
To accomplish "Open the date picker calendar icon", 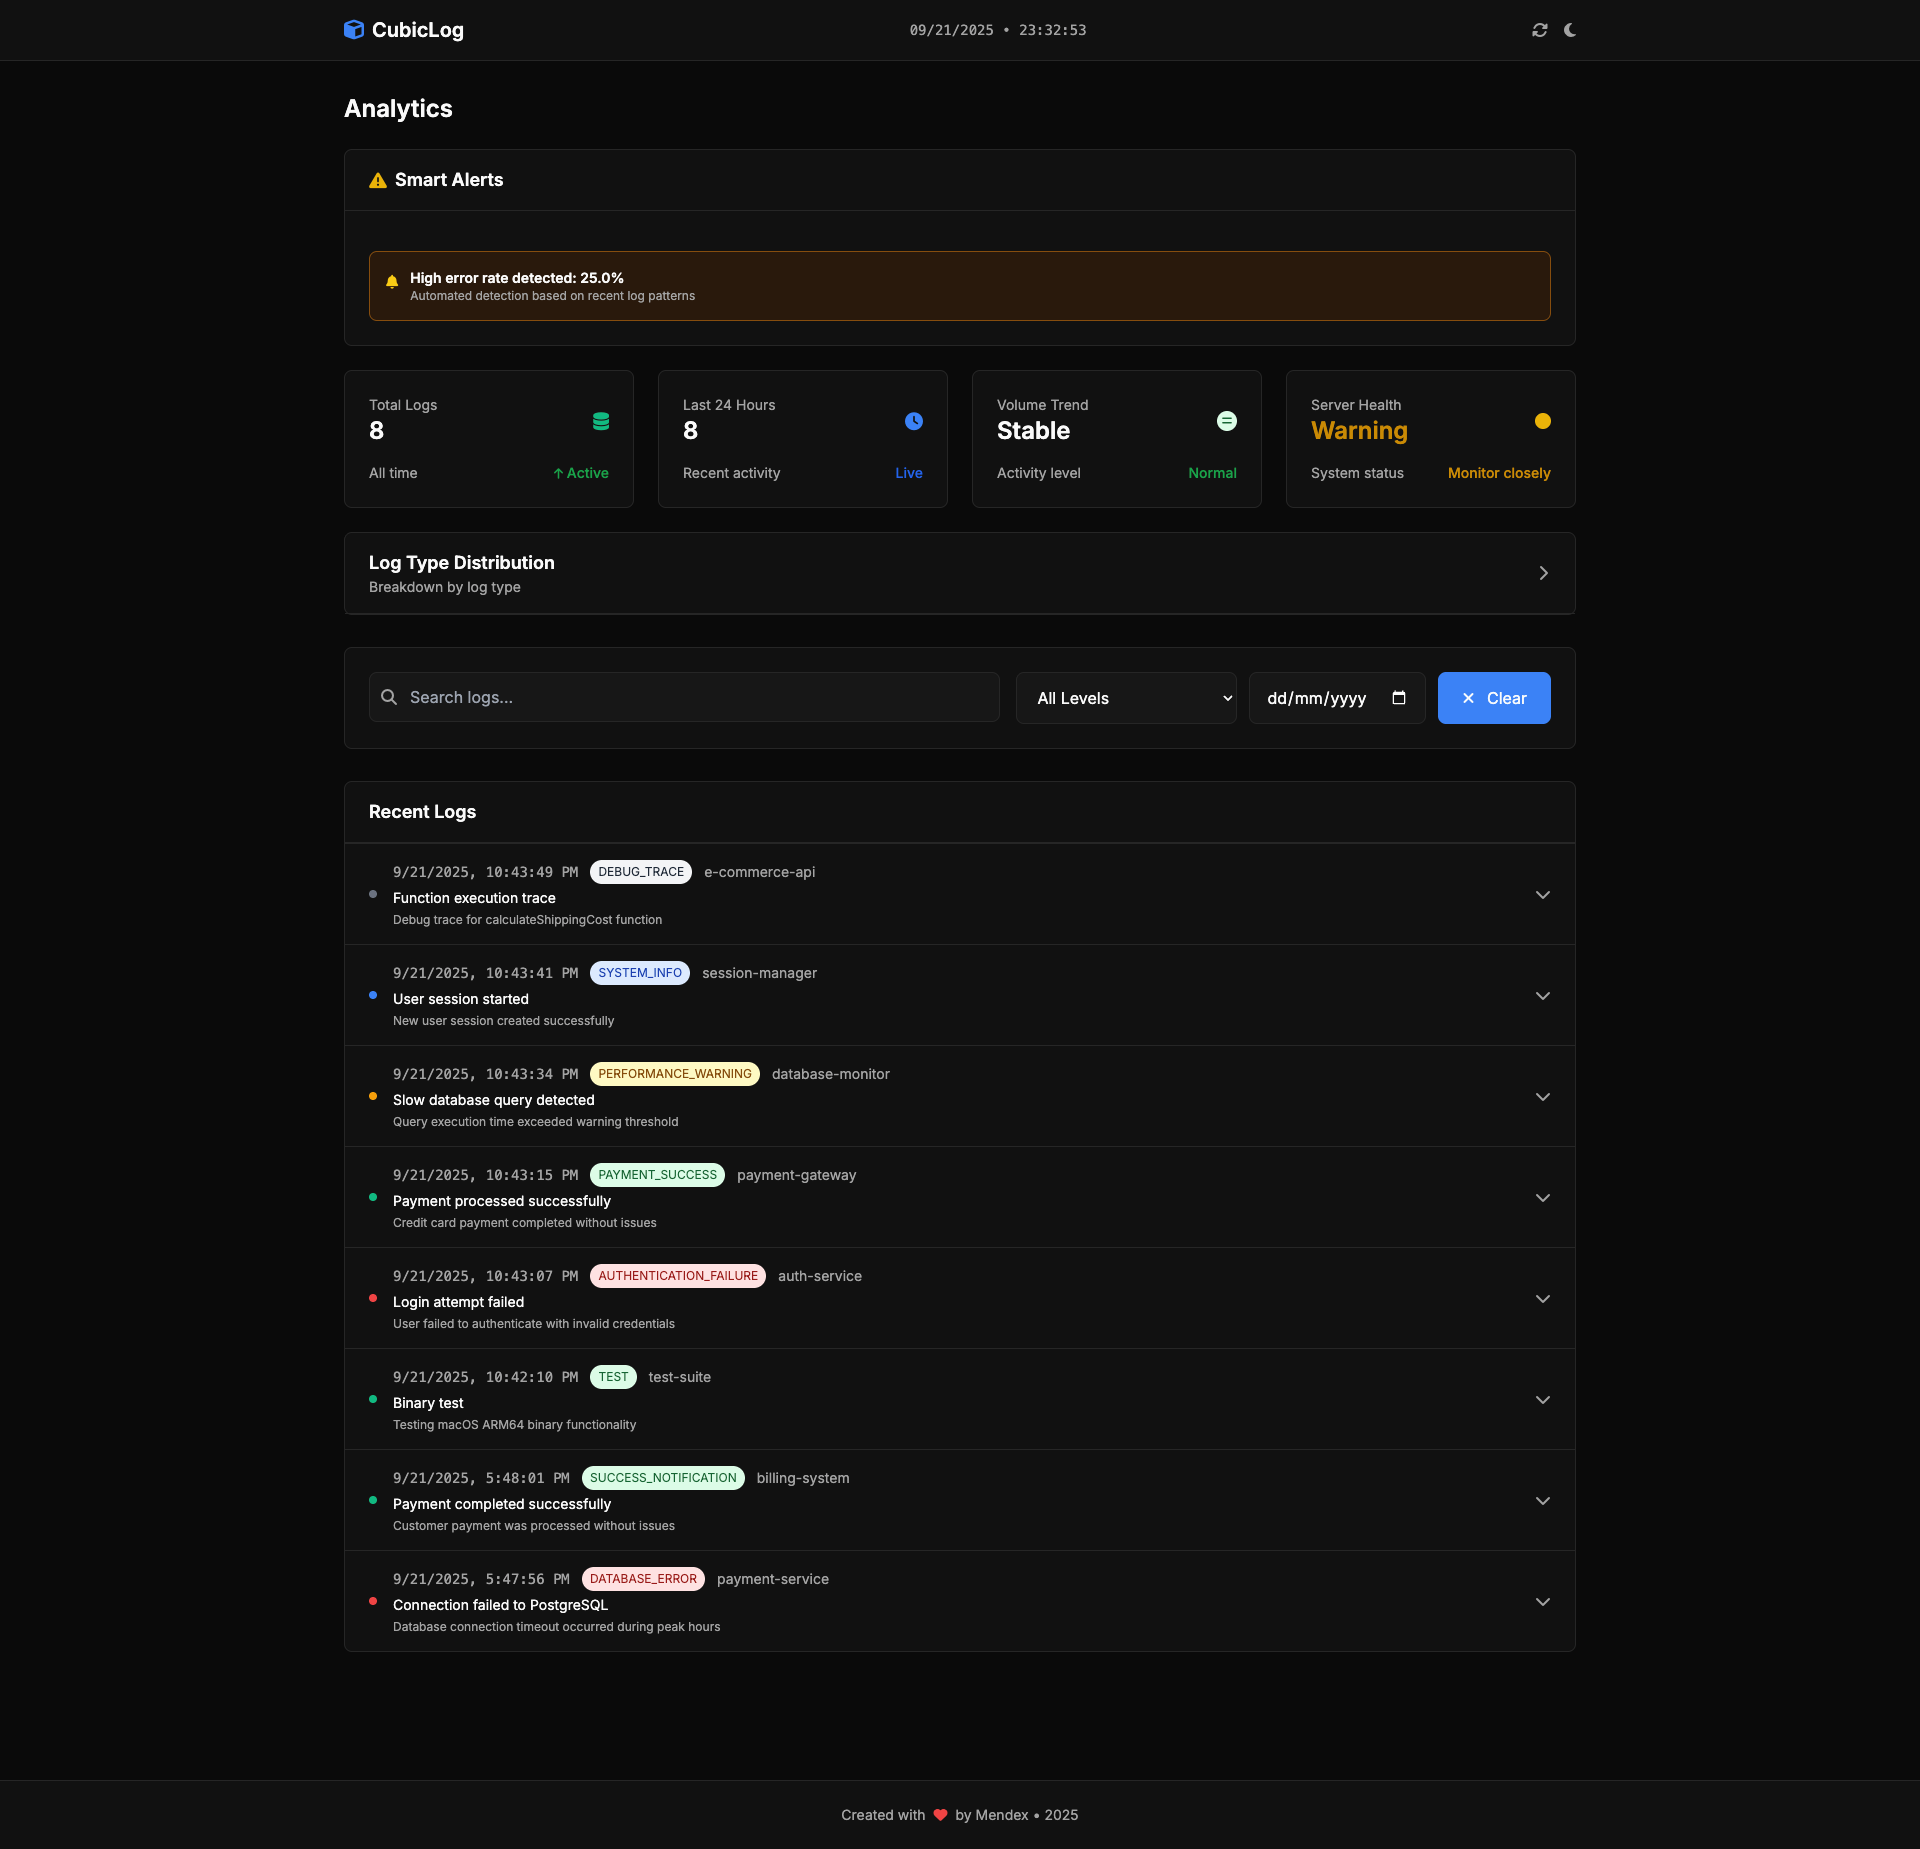I will pyautogui.click(x=1399, y=698).
